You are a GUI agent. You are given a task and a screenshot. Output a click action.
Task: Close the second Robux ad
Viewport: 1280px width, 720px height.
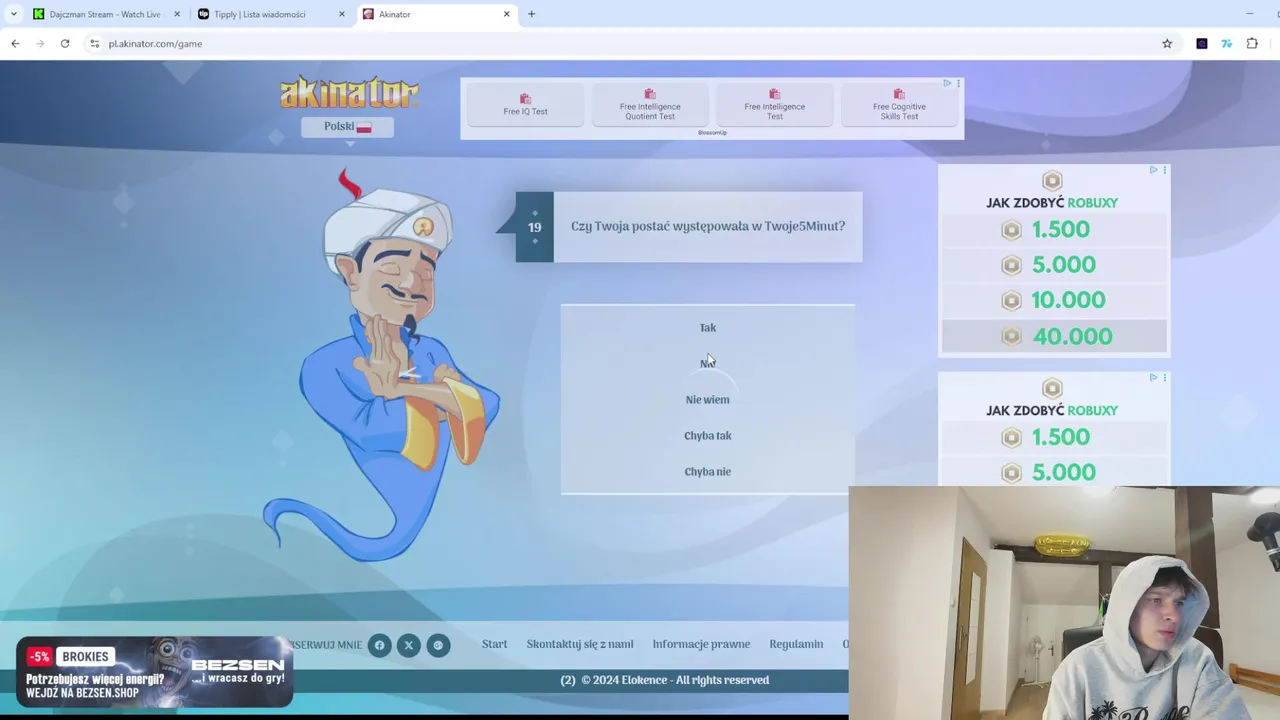point(1164,378)
